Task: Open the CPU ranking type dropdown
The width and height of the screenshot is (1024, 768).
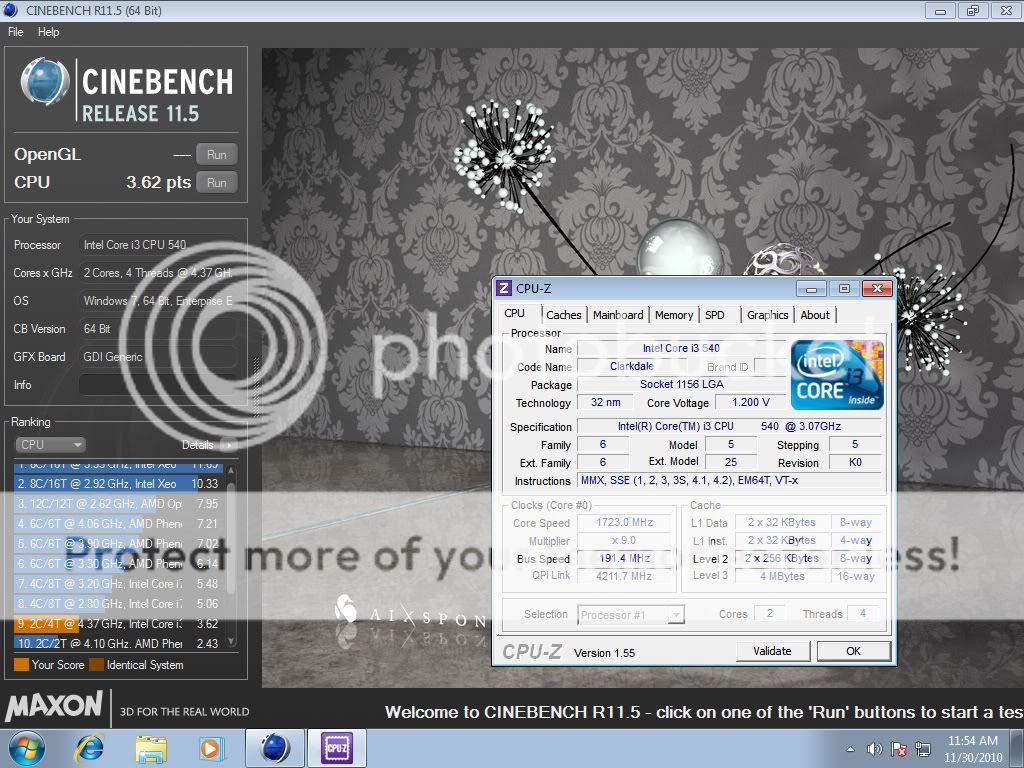Action: click(x=50, y=445)
